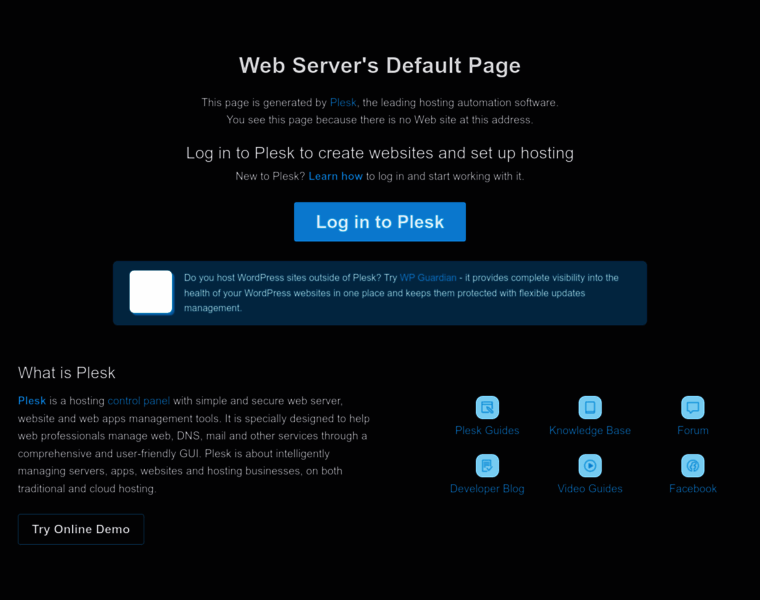
Task: Open the Knowledge Base text link
Action: [x=590, y=430]
